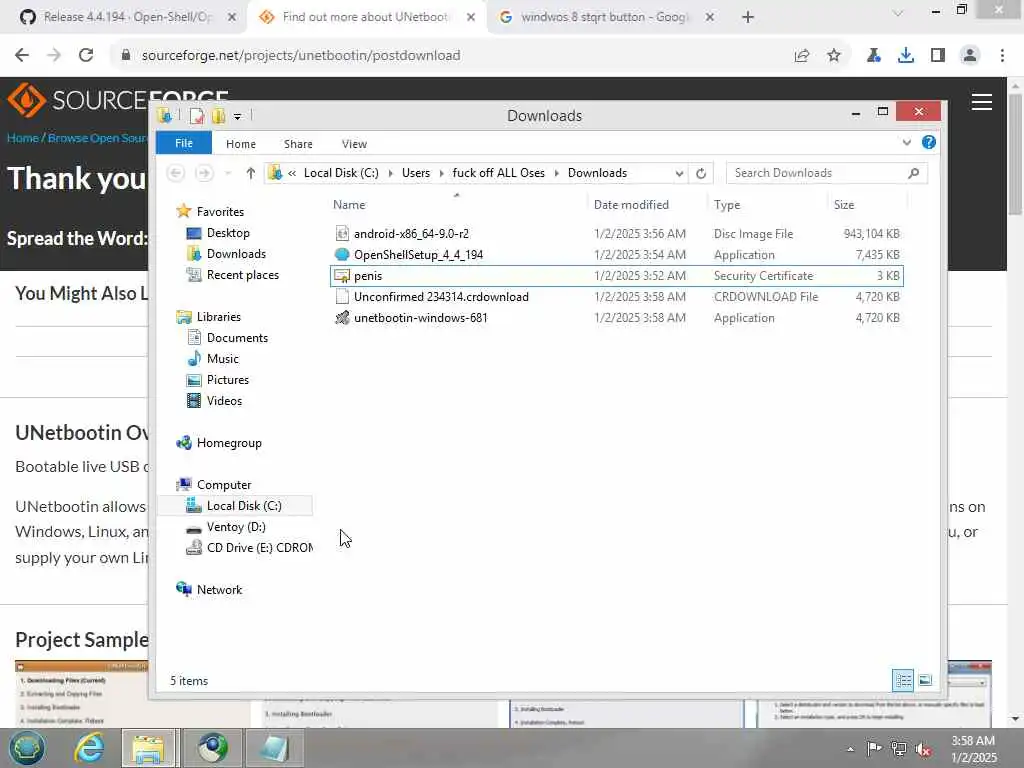
Task: Expand breadcrumb arrow after Users
Action: (441, 173)
